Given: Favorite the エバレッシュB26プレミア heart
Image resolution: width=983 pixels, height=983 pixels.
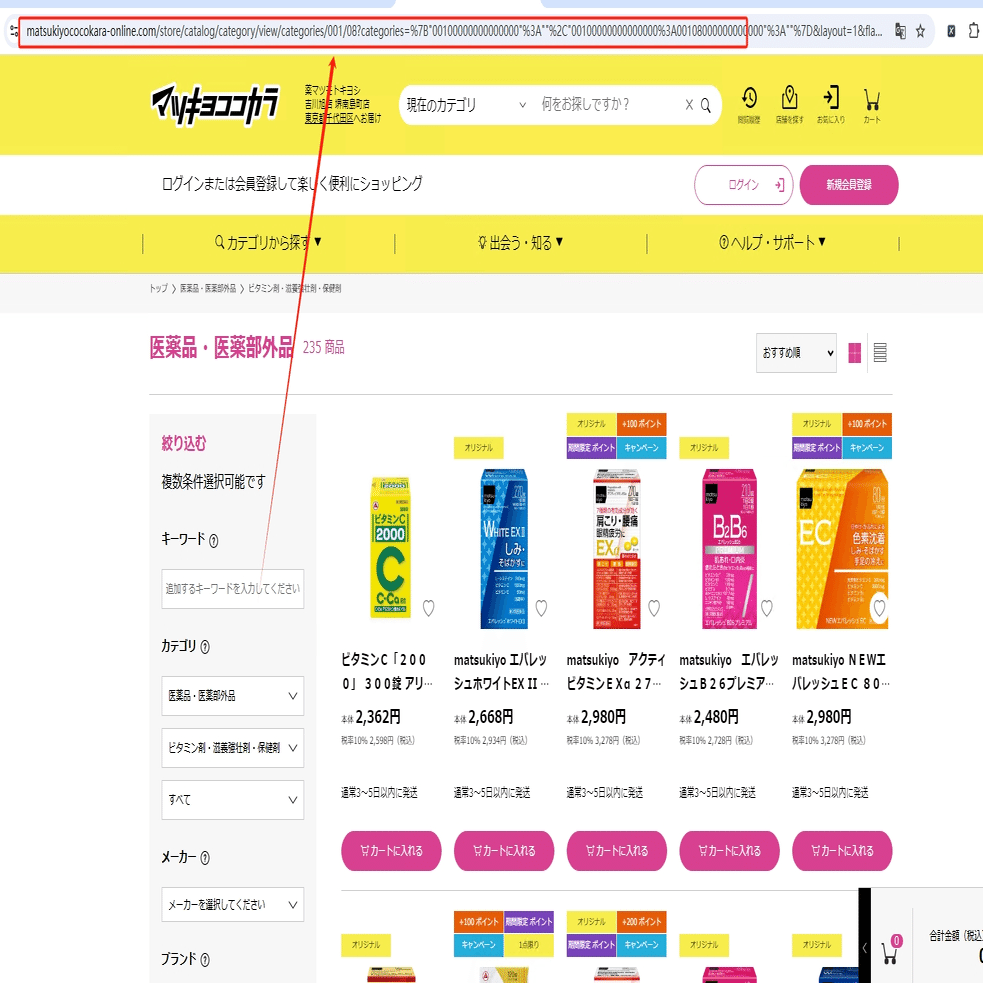Looking at the screenshot, I should coord(767,608).
